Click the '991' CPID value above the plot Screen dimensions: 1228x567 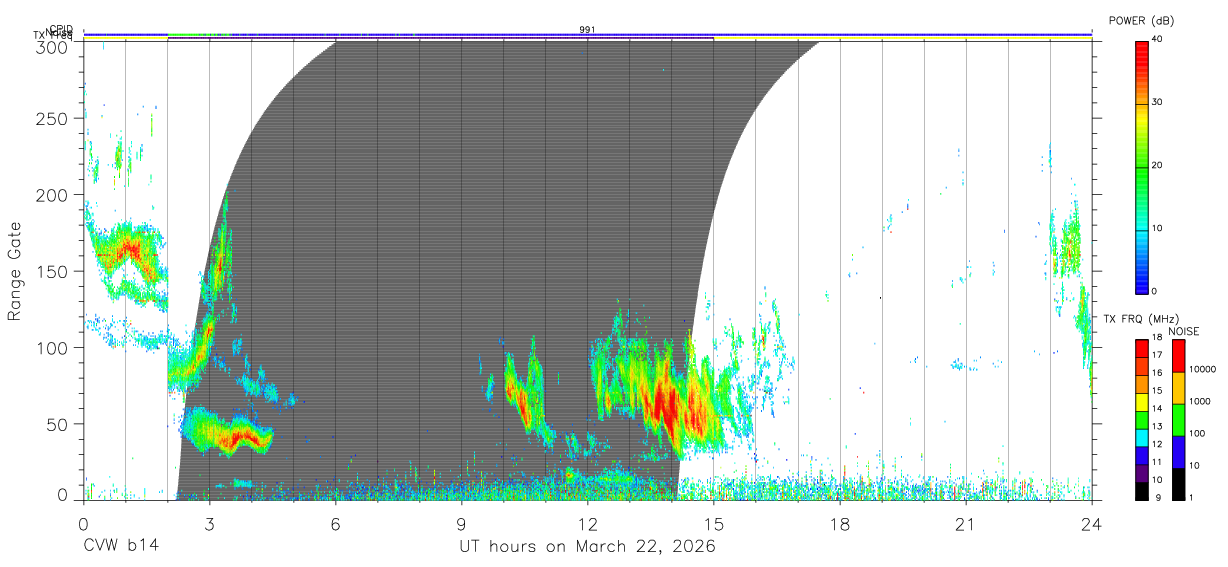tap(587, 30)
